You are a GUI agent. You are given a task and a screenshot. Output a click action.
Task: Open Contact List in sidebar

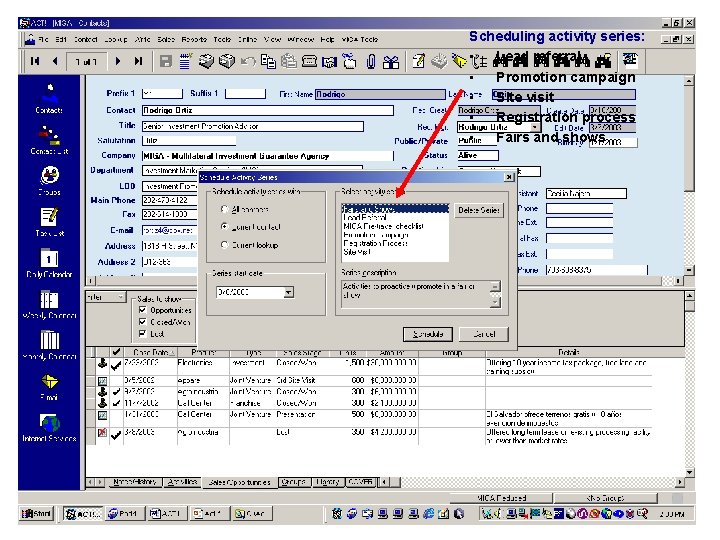(x=49, y=140)
